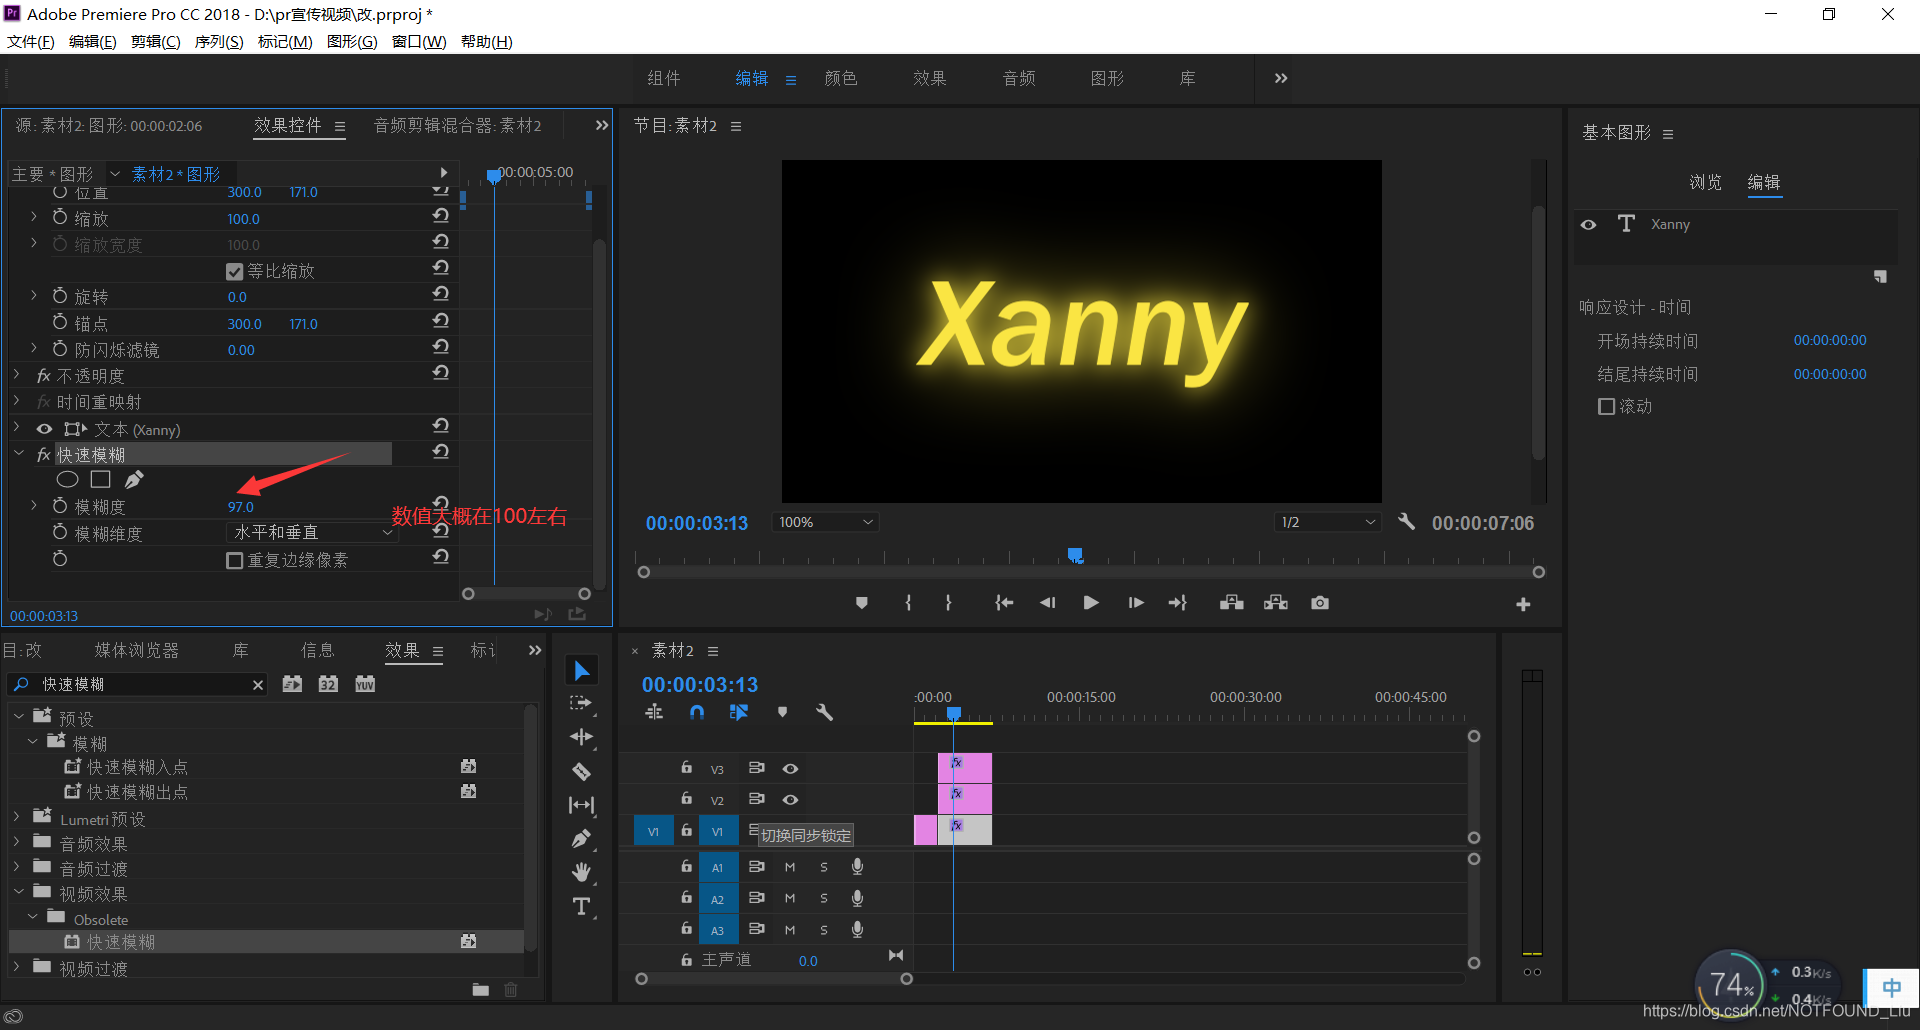The width and height of the screenshot is (1920, 1030).
Task: Select the Type tool
Action: pos(581,906)
